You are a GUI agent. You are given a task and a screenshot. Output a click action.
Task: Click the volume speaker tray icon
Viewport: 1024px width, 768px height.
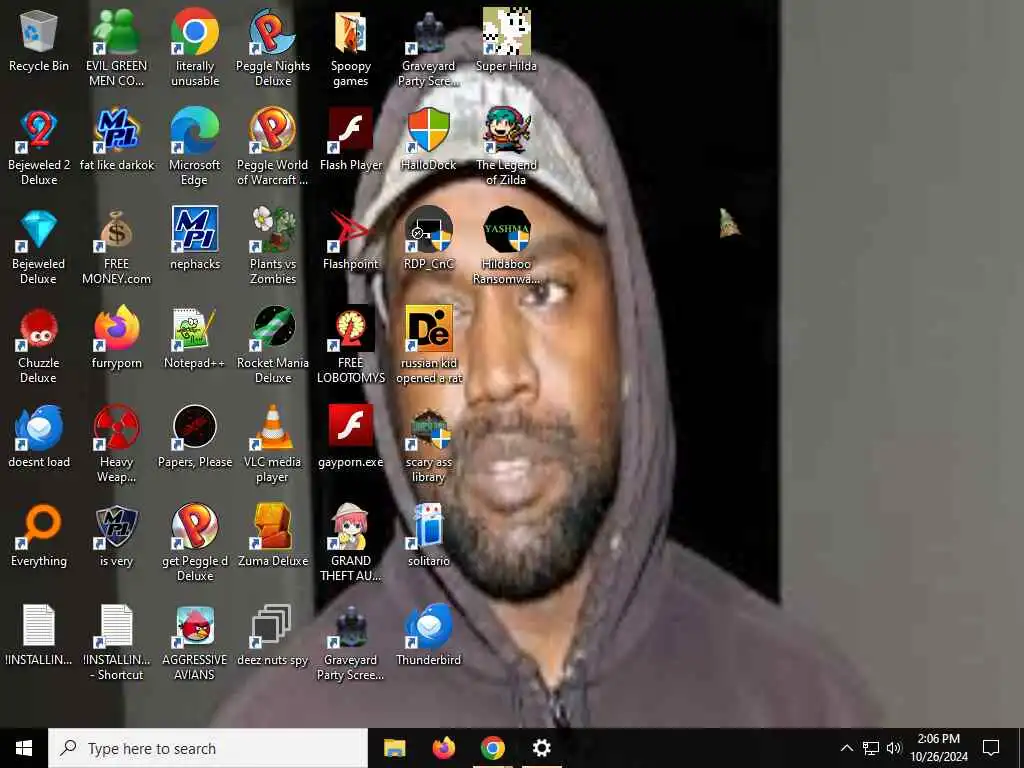point(894,748)
